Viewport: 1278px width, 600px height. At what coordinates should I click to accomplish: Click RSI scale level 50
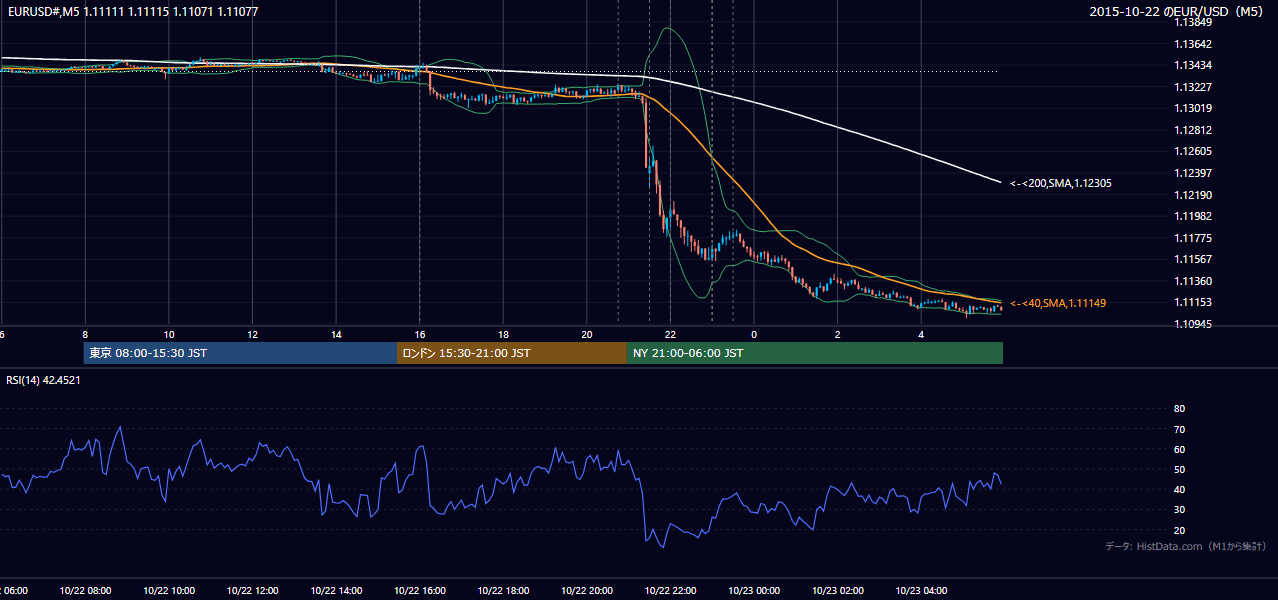coord(1179,469)
